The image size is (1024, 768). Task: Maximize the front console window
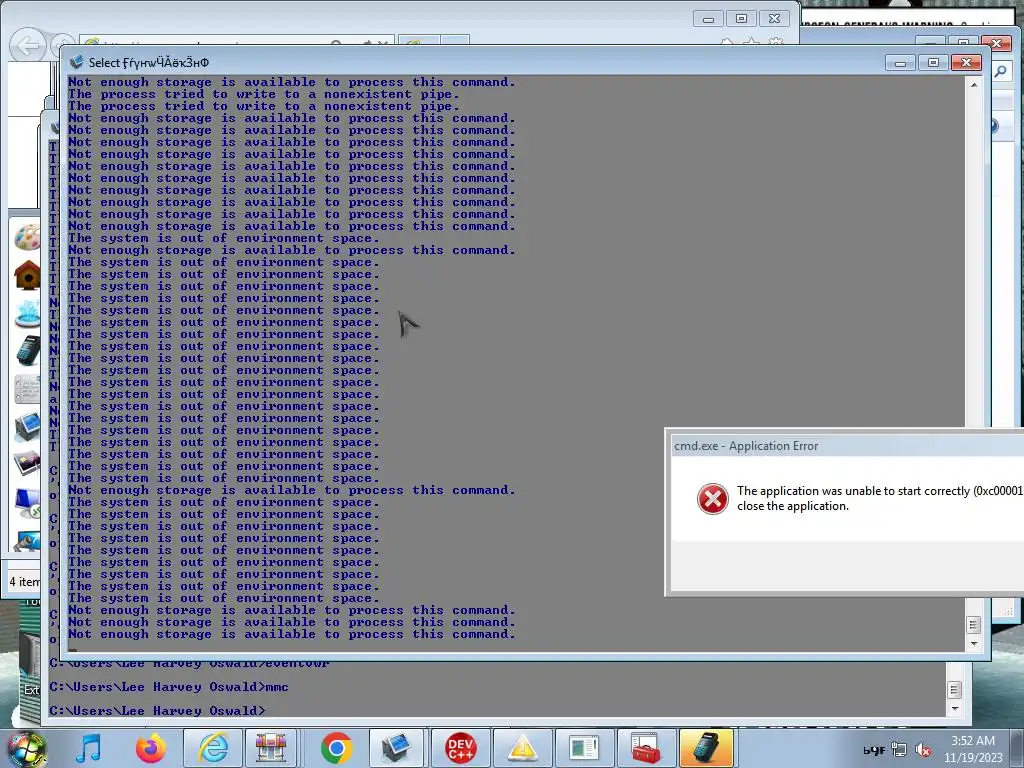933,63
